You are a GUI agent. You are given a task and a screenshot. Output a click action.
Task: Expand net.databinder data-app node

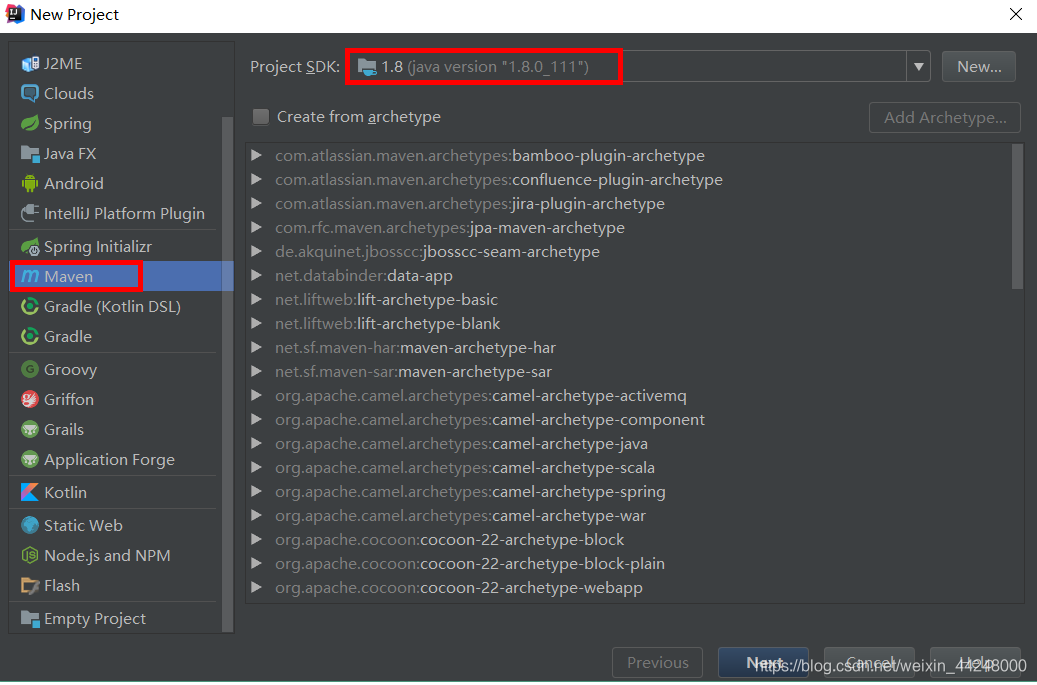point(257,276)
